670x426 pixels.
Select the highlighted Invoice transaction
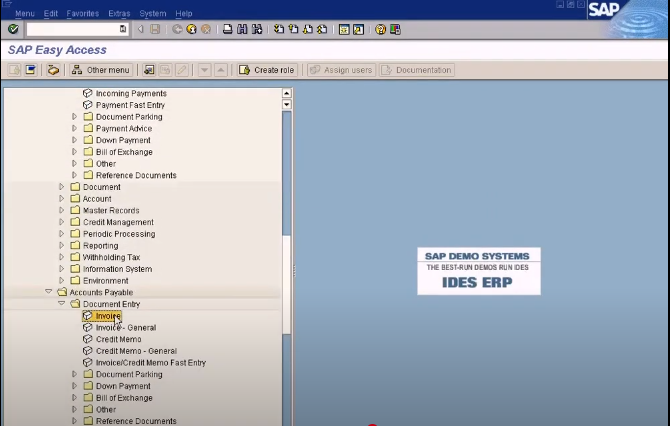[103, 316]
